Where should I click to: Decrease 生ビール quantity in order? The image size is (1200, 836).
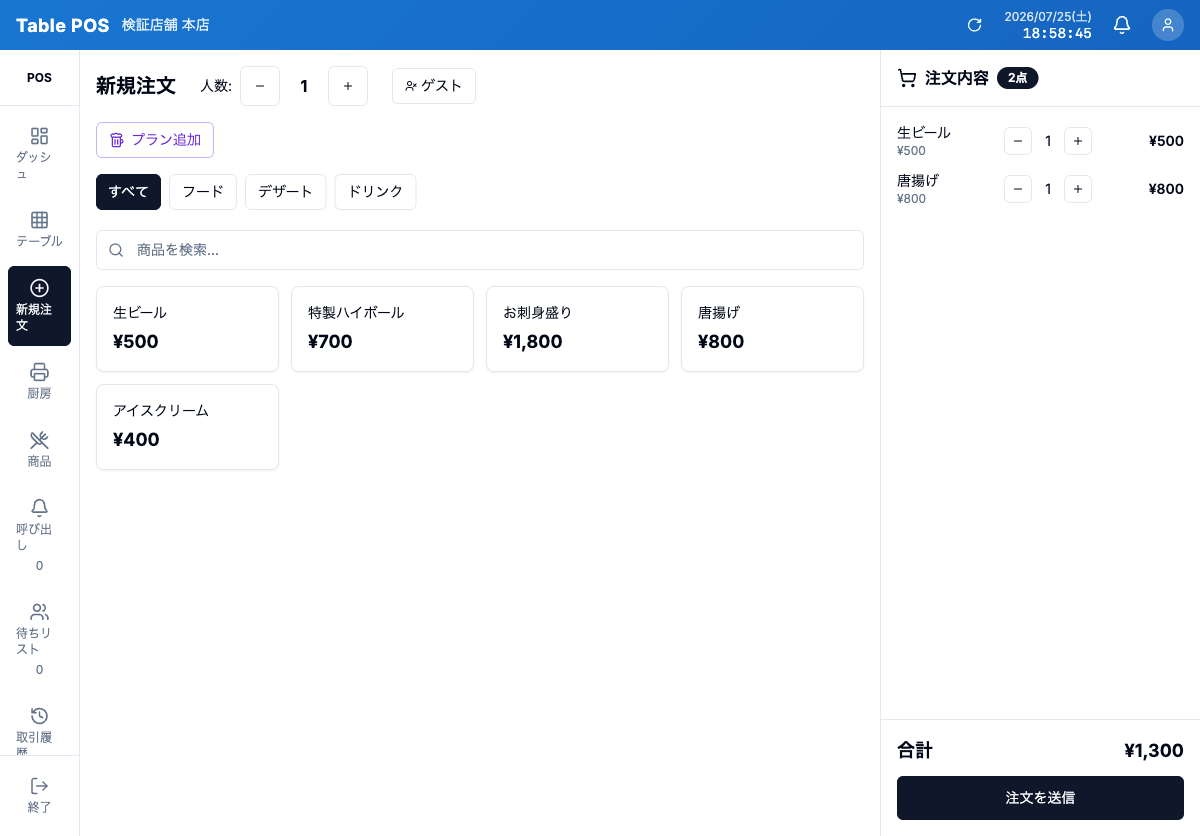[x=1018, y=141]
